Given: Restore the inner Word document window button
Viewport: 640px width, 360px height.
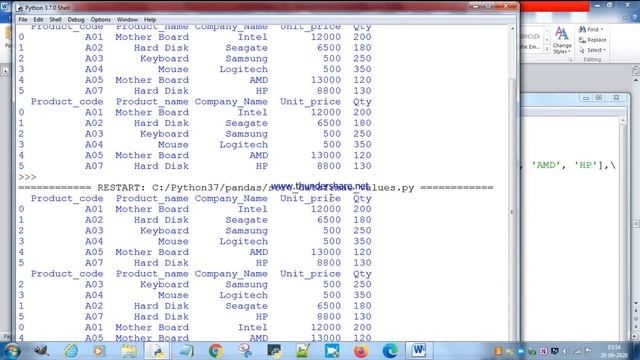Looking at the screenshot, I should click(x=599, y=98).
